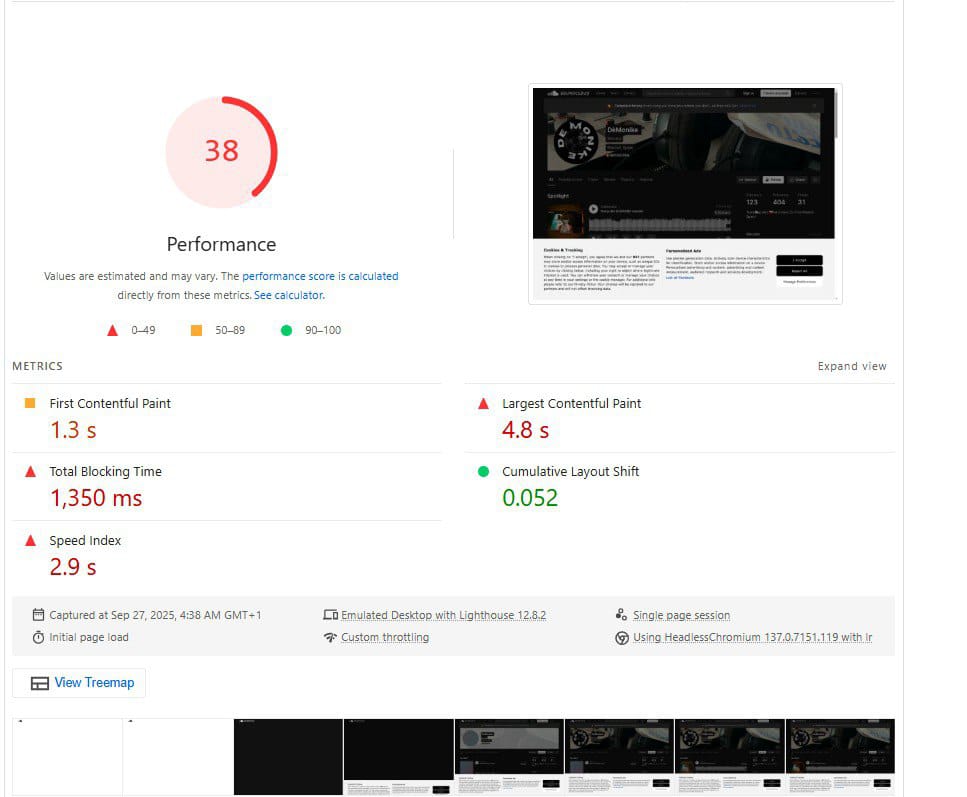Click the calendar icon next to capture date
The width and height of the screenshot is (967, 797).
[38, 615]
